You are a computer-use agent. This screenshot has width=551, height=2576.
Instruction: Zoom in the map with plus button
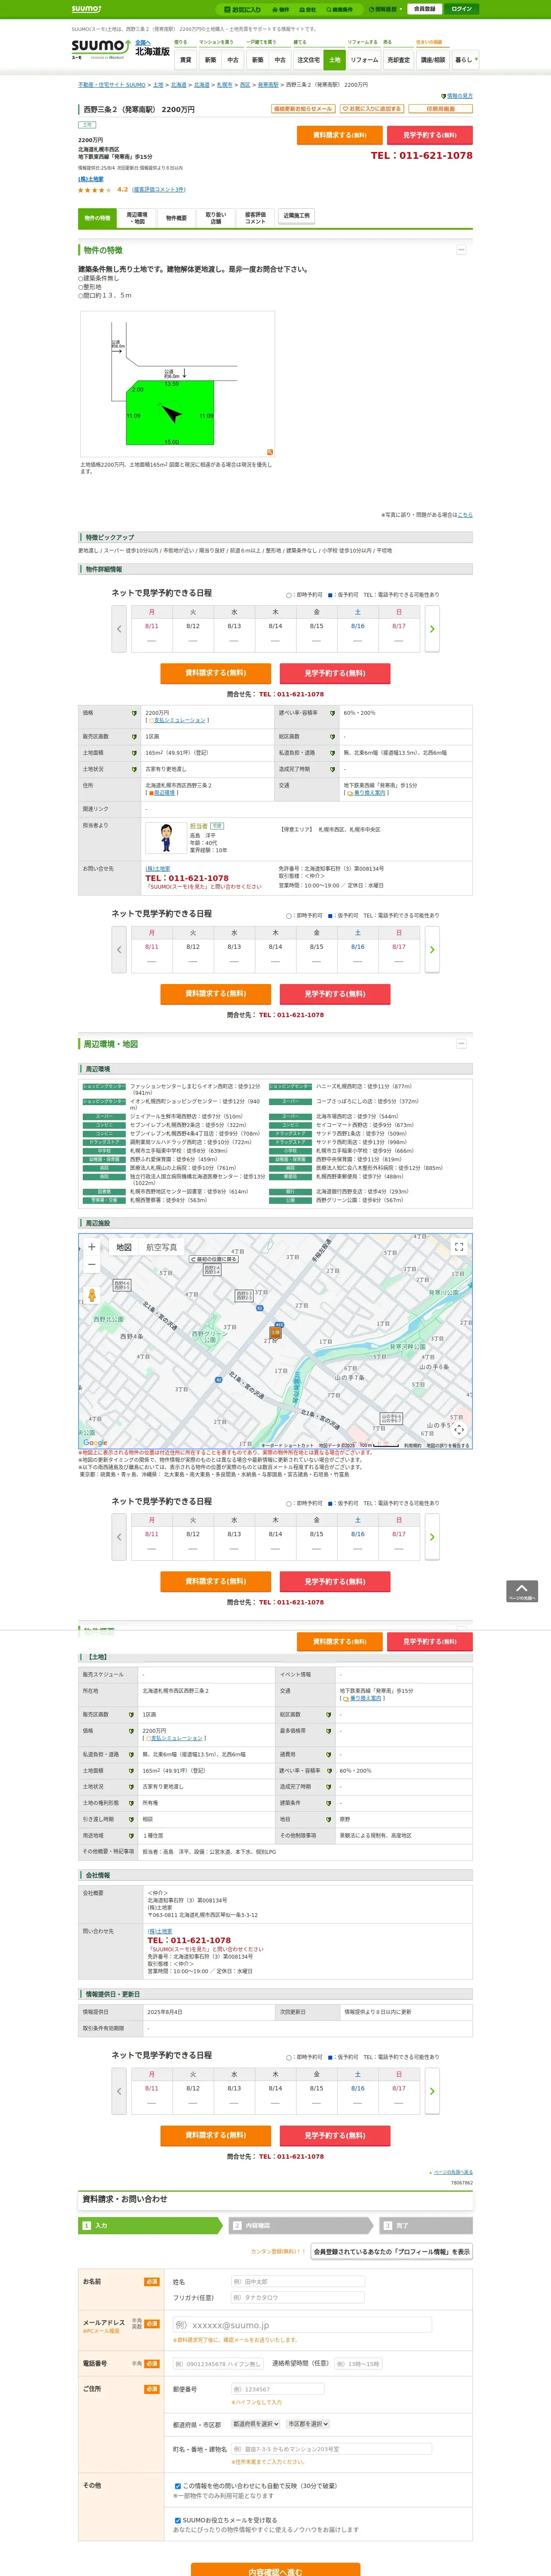pyautogui.click(x=92, y=1247)
